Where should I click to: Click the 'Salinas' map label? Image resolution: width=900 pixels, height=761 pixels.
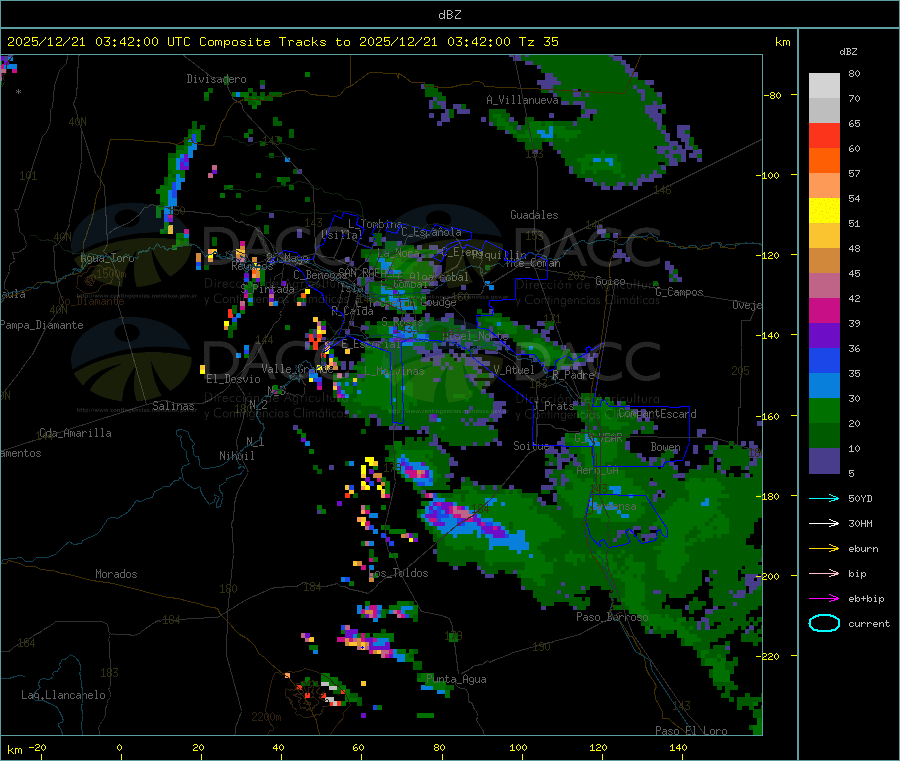pyautogui.click(x=173, y=406)
